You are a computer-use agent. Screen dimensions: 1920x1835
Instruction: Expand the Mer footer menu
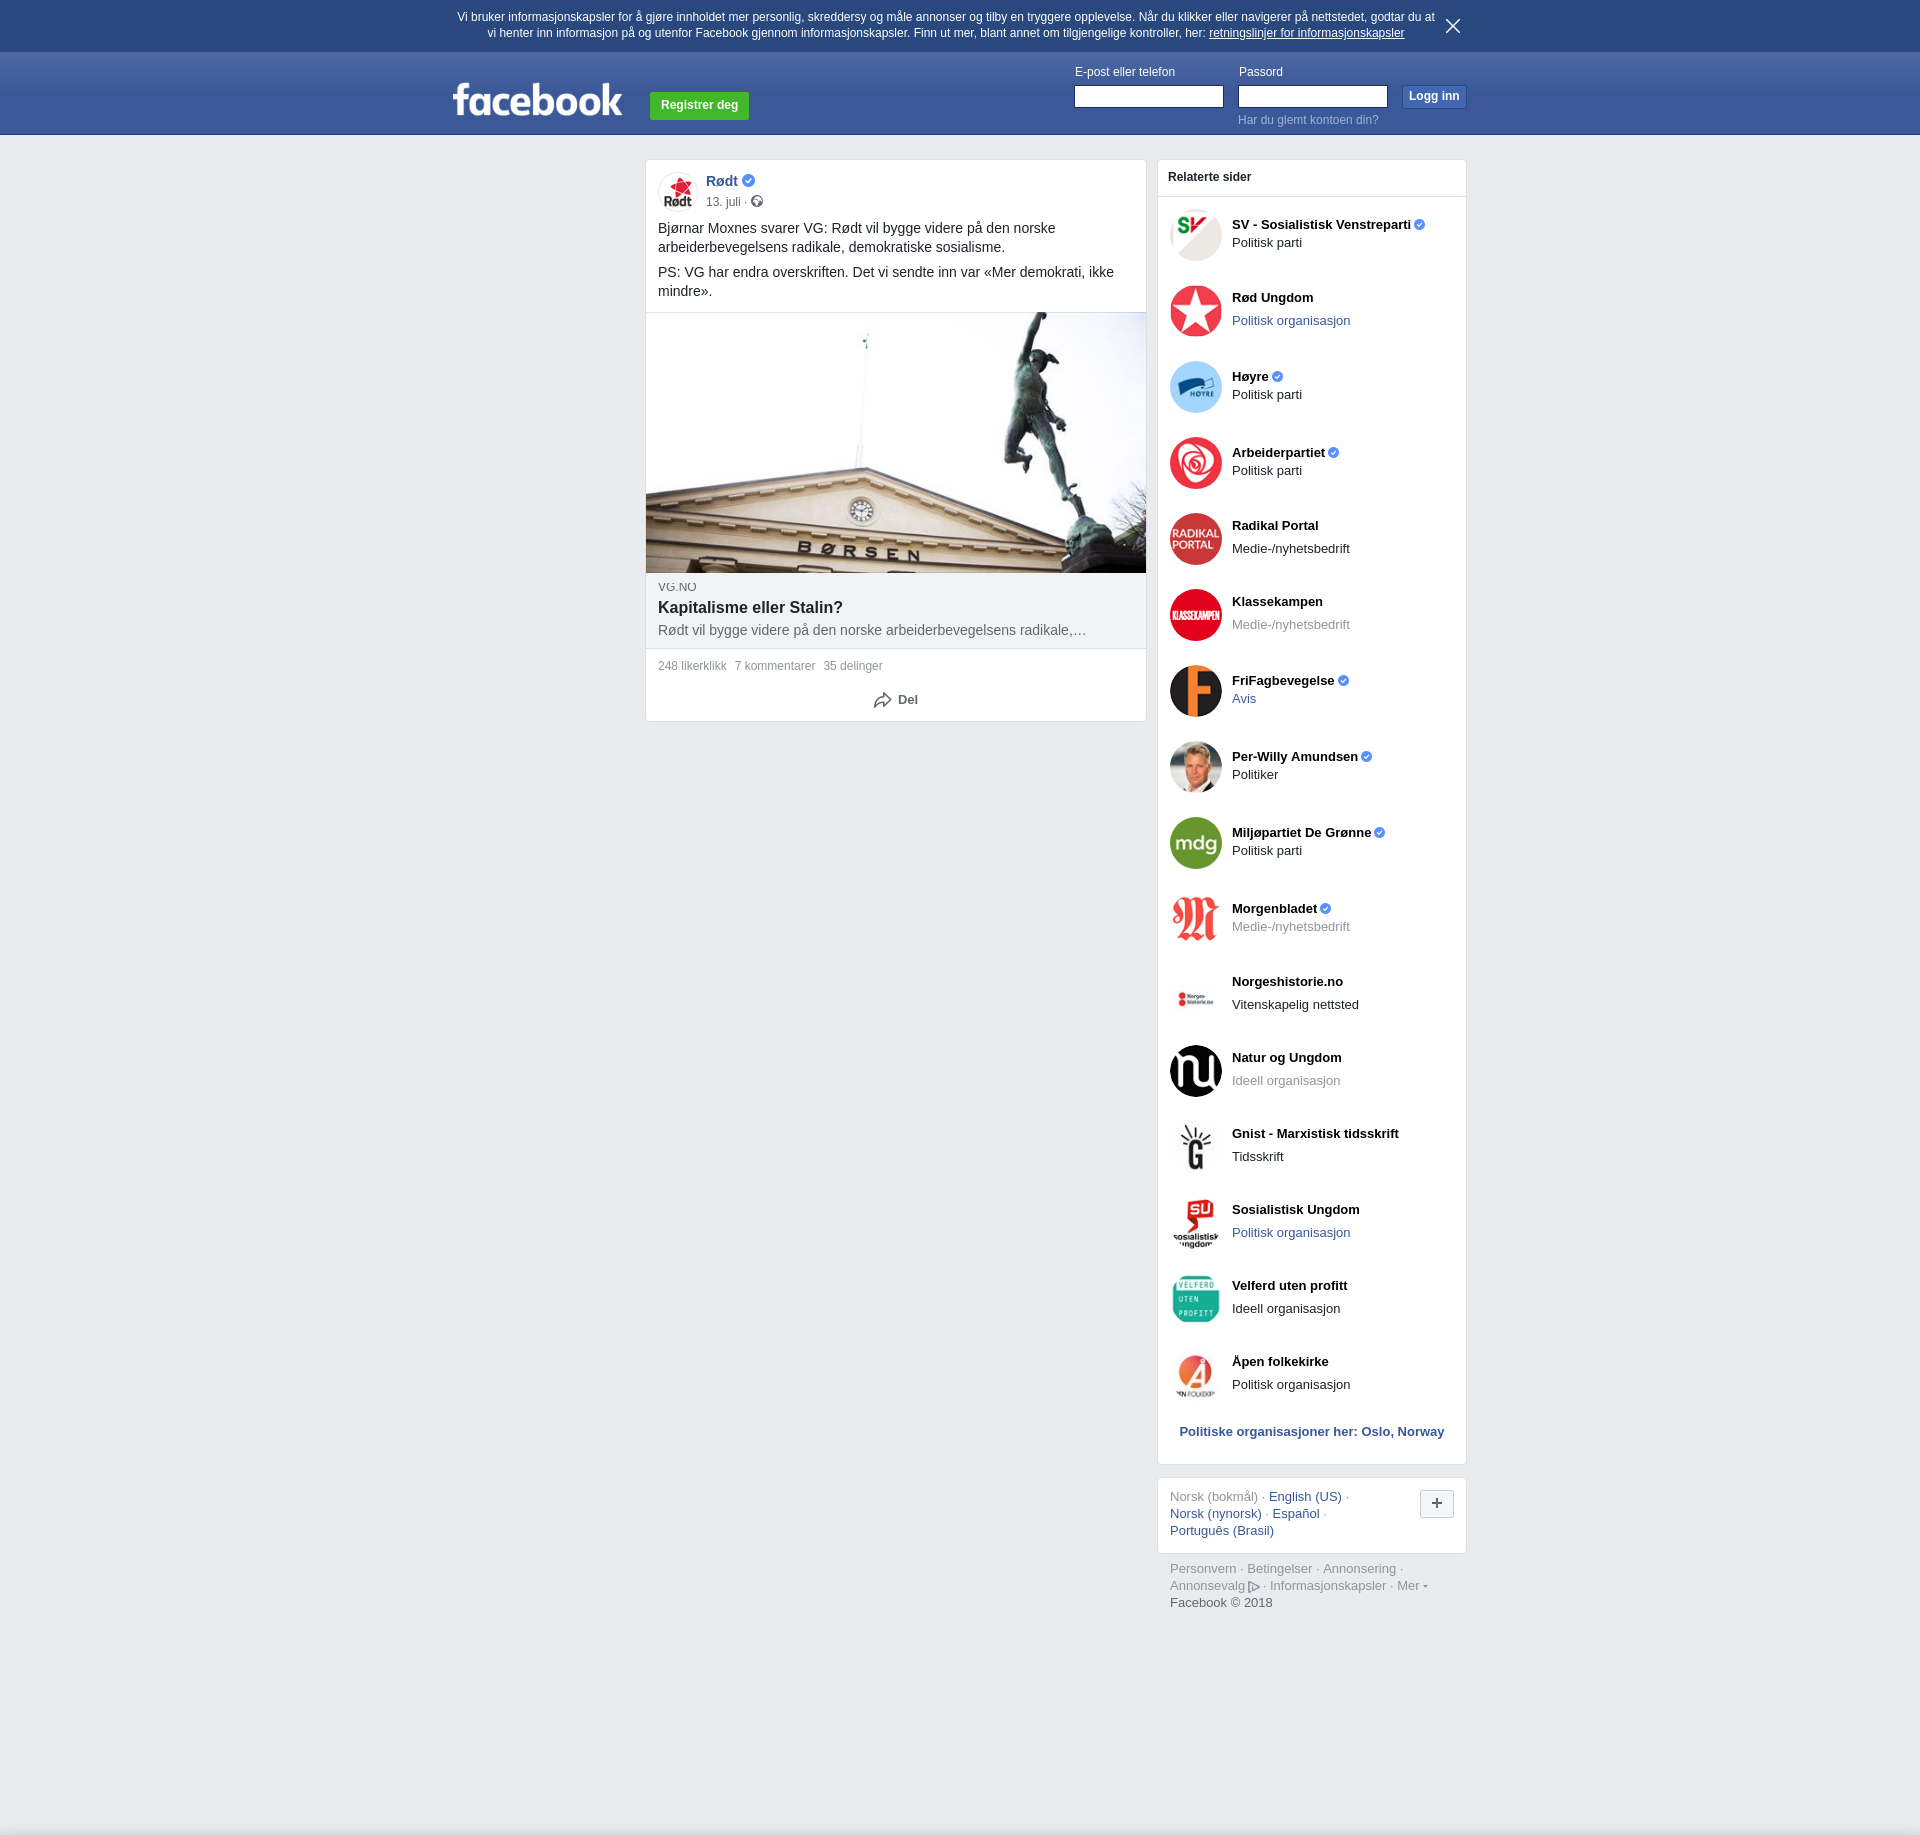[x=1412, y=1586]
